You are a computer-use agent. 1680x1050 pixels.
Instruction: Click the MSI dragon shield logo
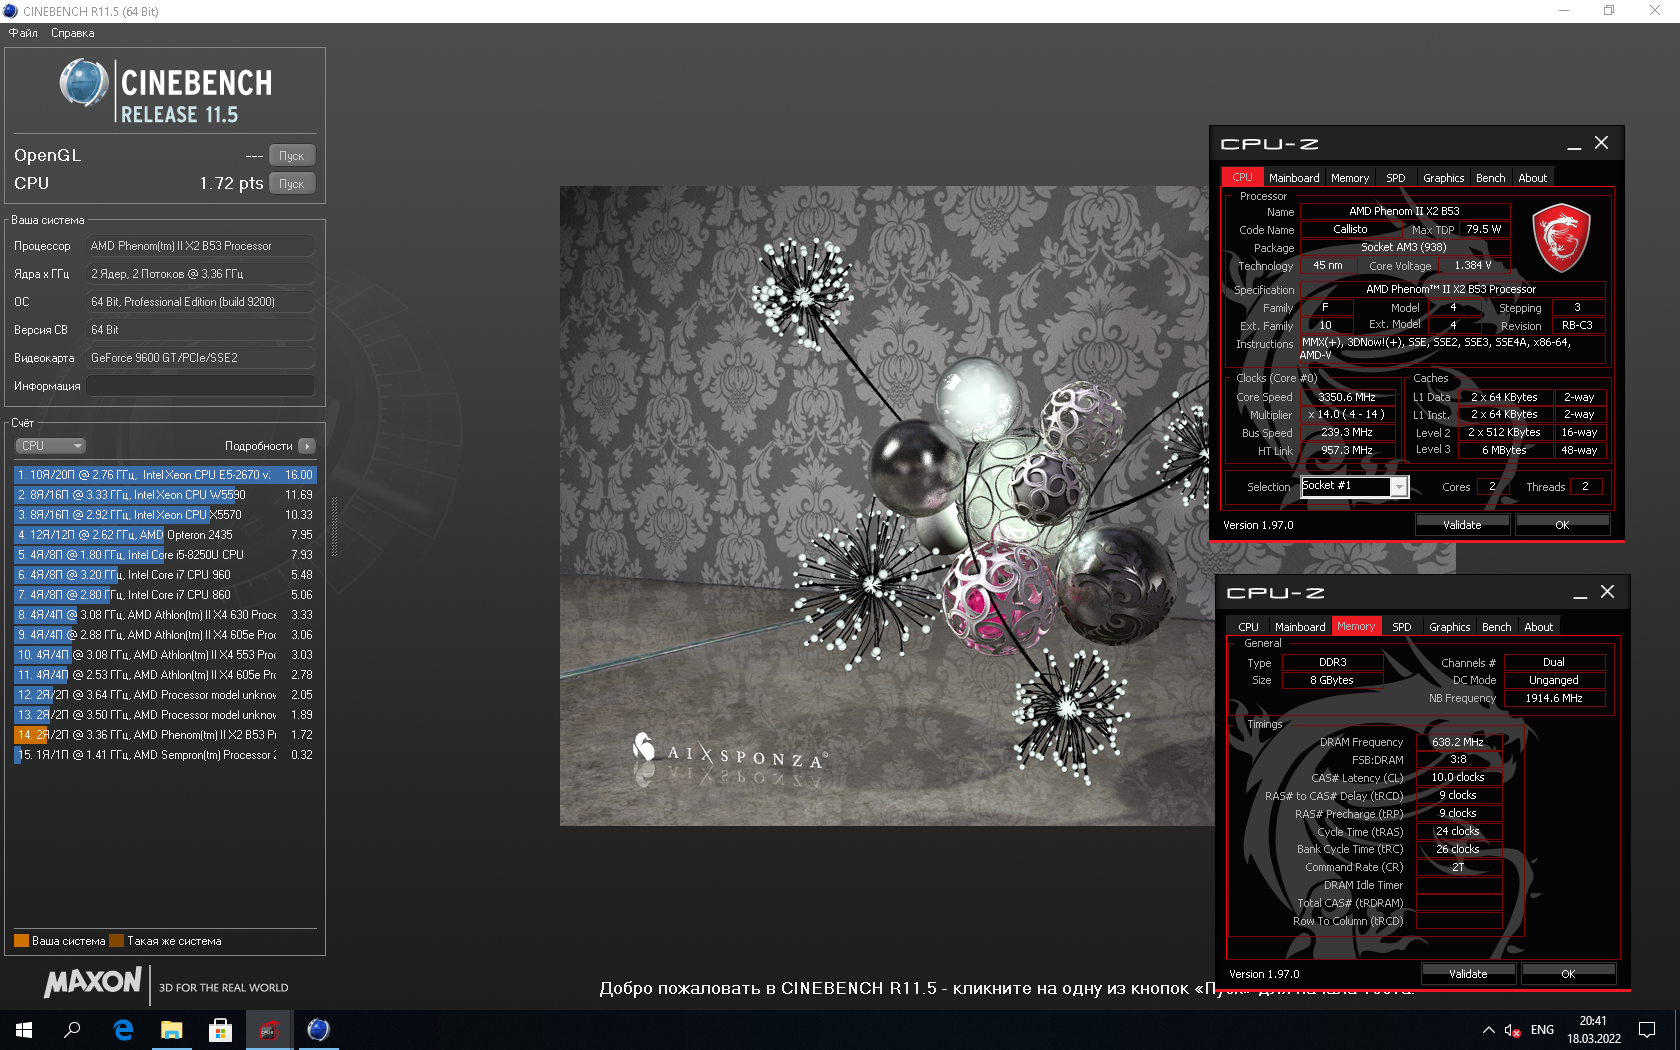coord(1561,238)
